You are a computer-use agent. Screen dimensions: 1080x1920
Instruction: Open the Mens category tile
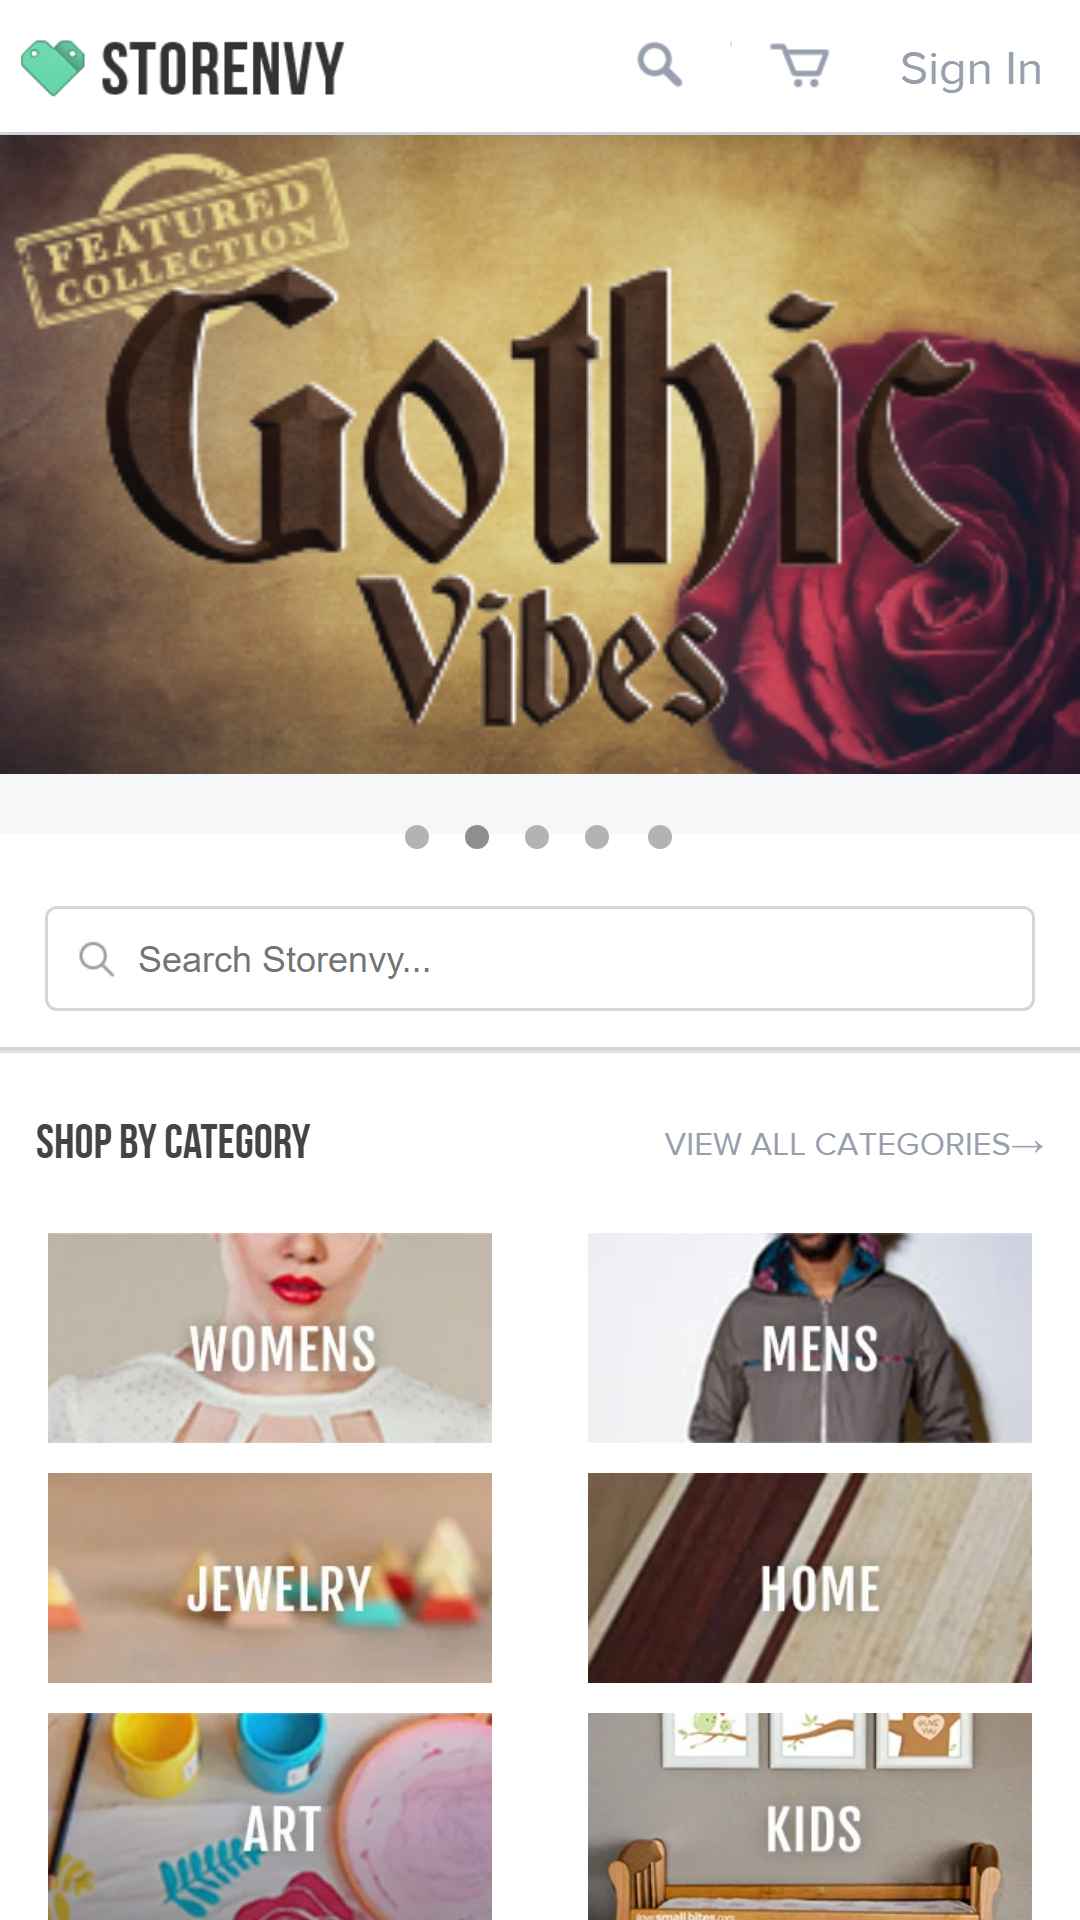(810, 1338)
